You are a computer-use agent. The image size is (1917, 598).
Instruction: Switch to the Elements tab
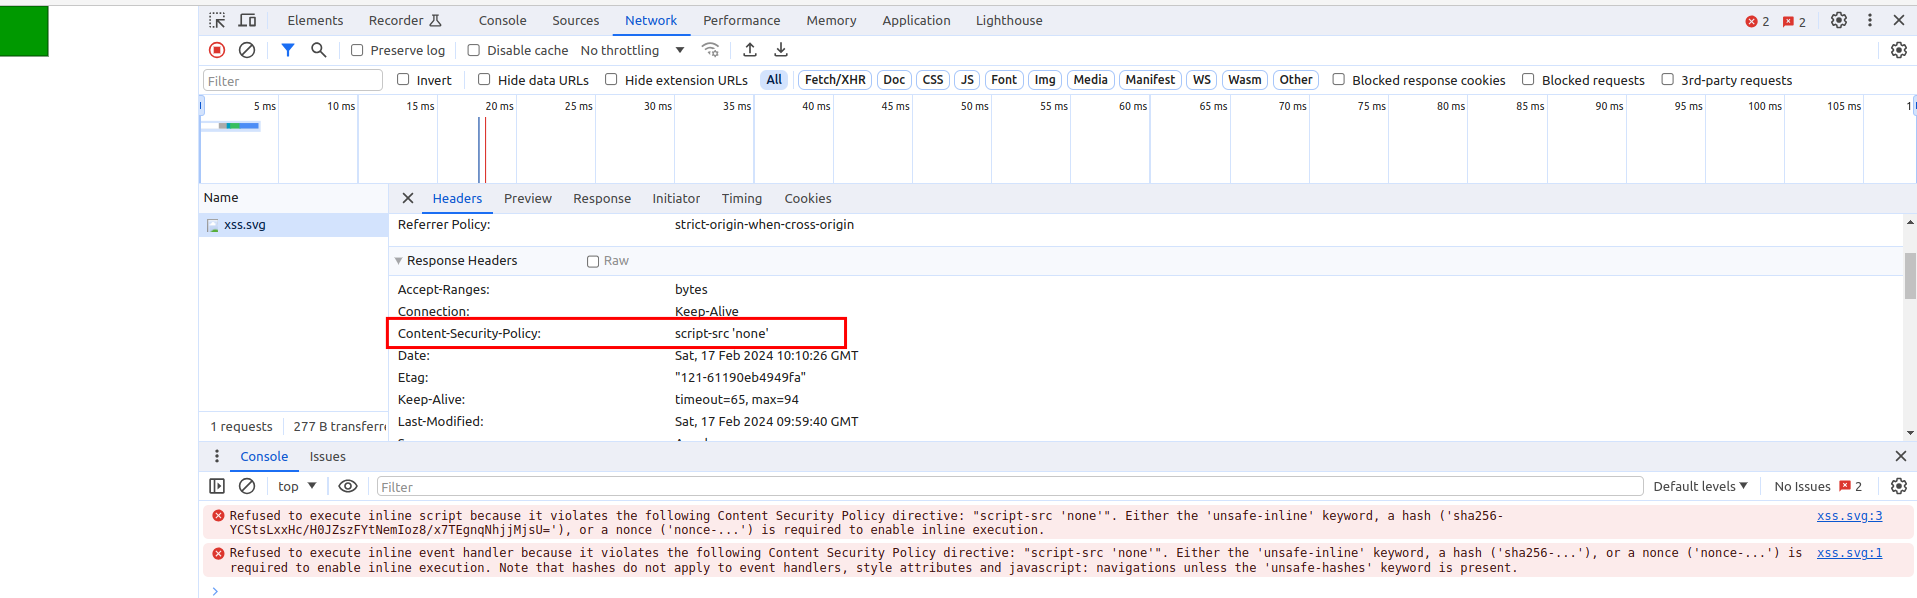[315, 20]
